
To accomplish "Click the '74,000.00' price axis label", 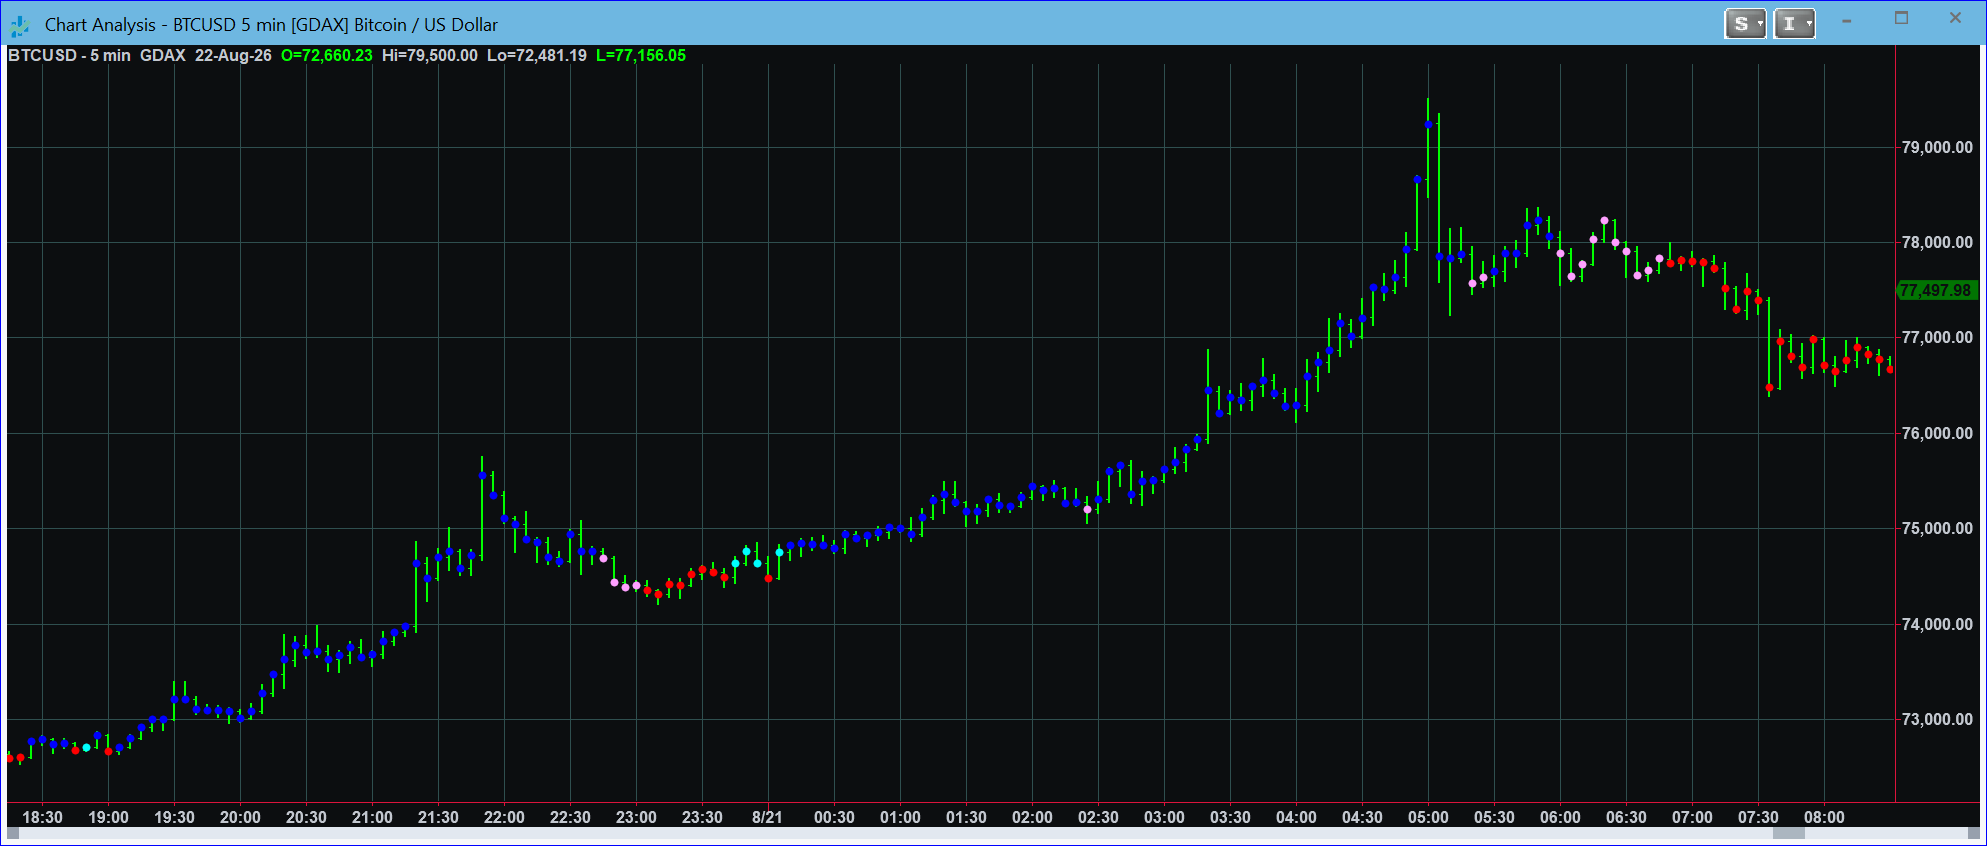I will [x=1937, y=624].
